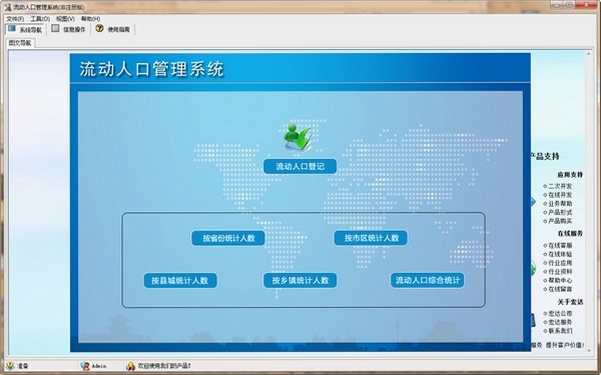Open the 视图(V) menu
Viewport: 601px width, 375px height.
(x=66, y=18)
